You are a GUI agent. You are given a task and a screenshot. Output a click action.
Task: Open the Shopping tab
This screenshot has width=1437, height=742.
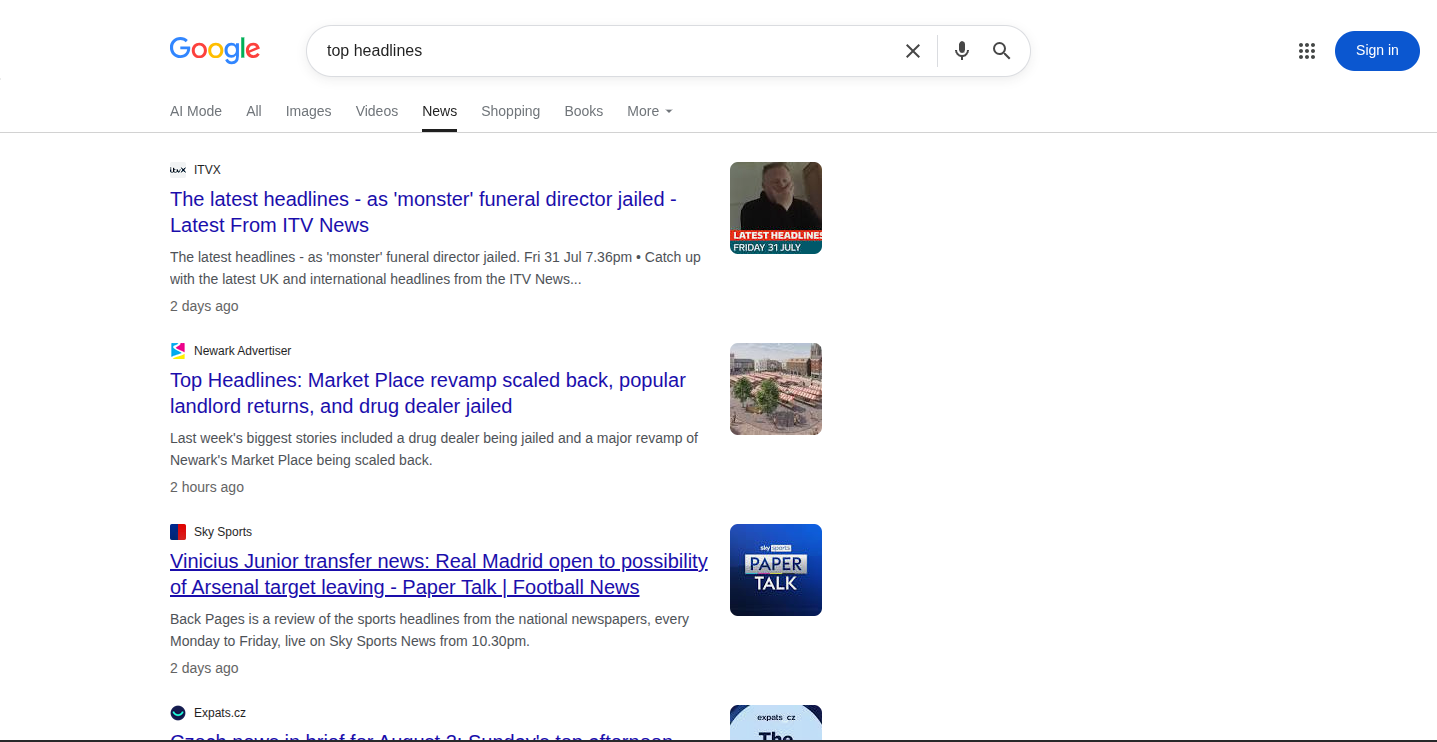pyautogui.click(x=510, y=111)
